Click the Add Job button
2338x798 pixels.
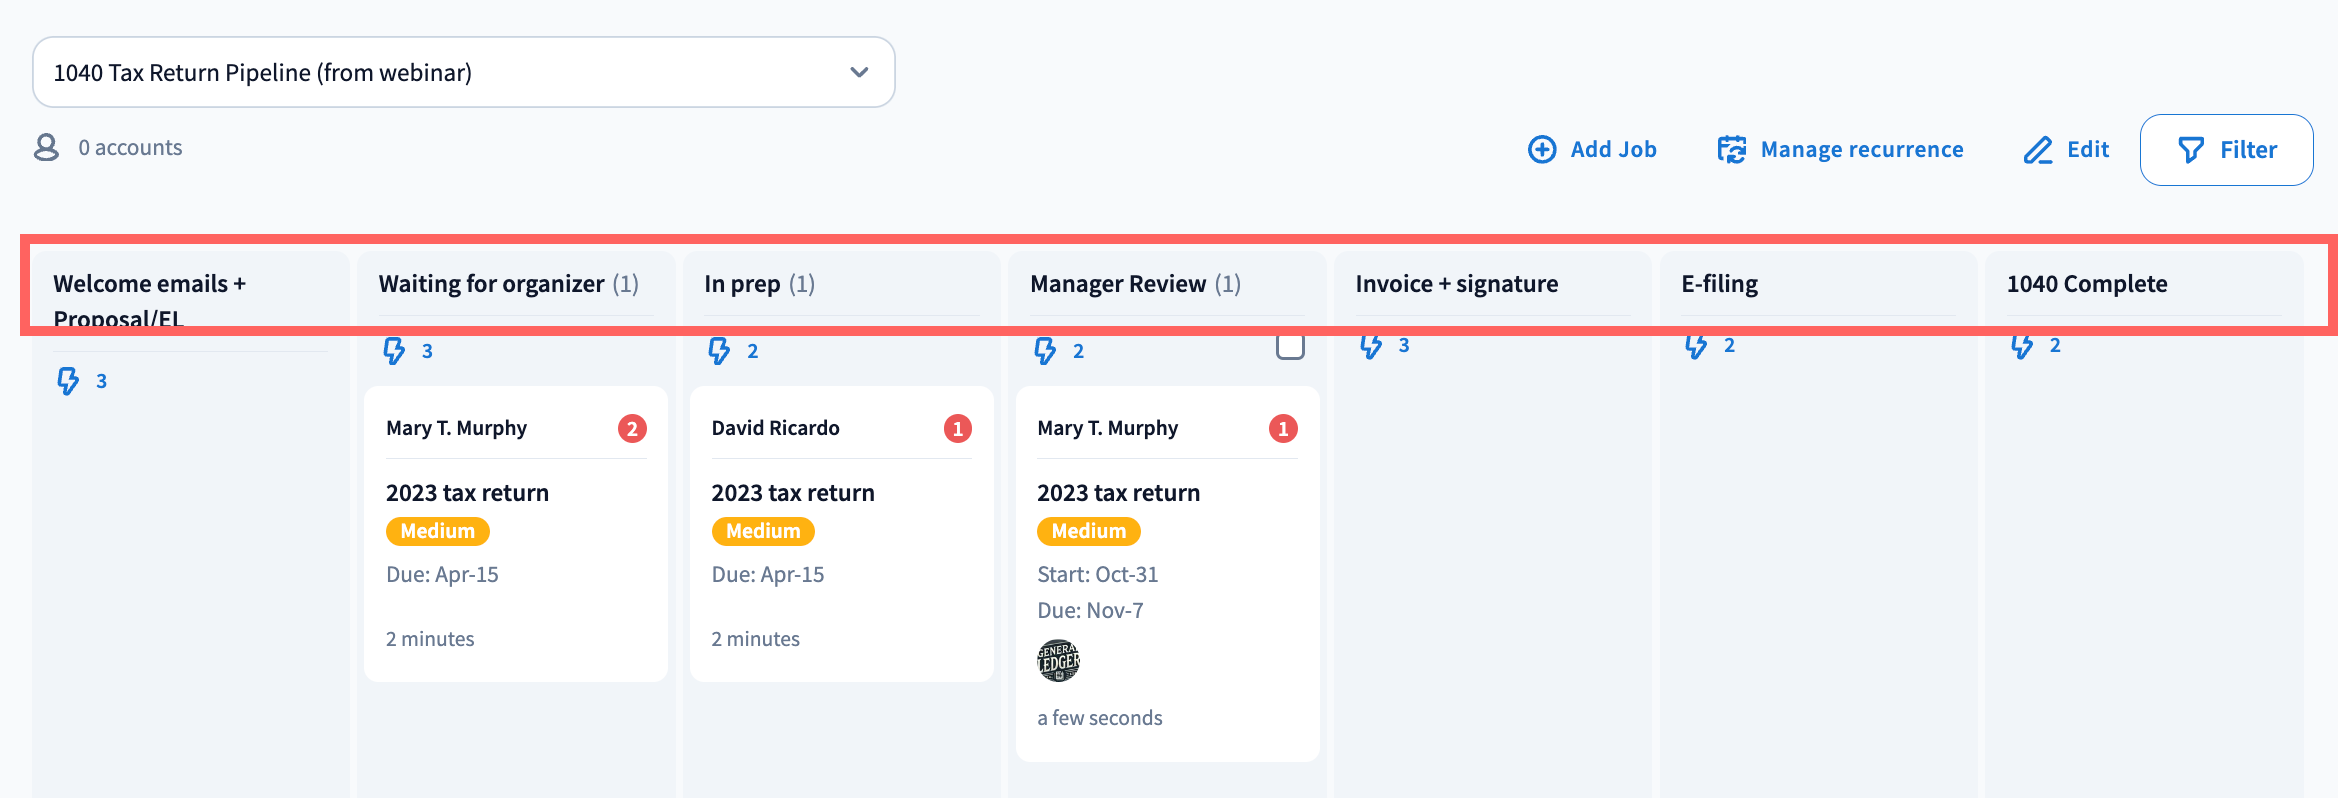coord(1592,150)
